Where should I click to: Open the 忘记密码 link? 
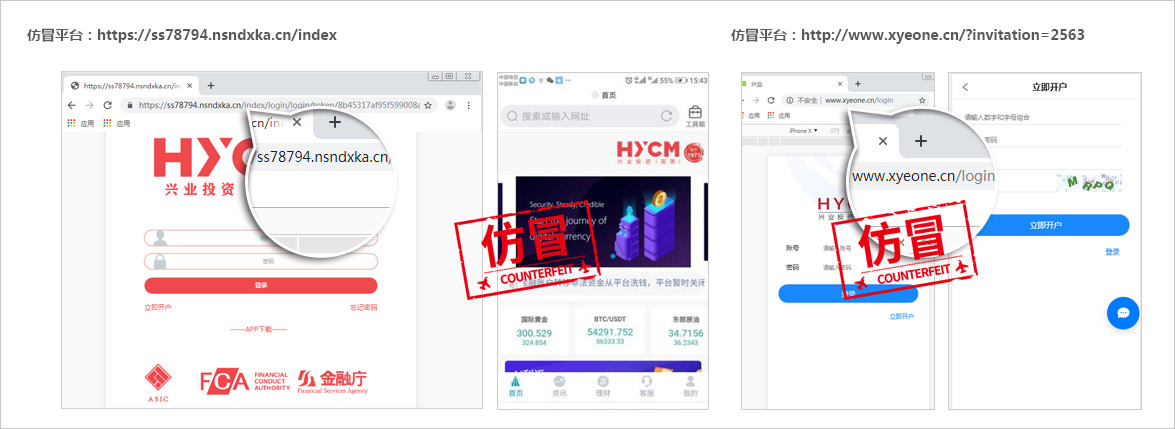pos(363,308)
